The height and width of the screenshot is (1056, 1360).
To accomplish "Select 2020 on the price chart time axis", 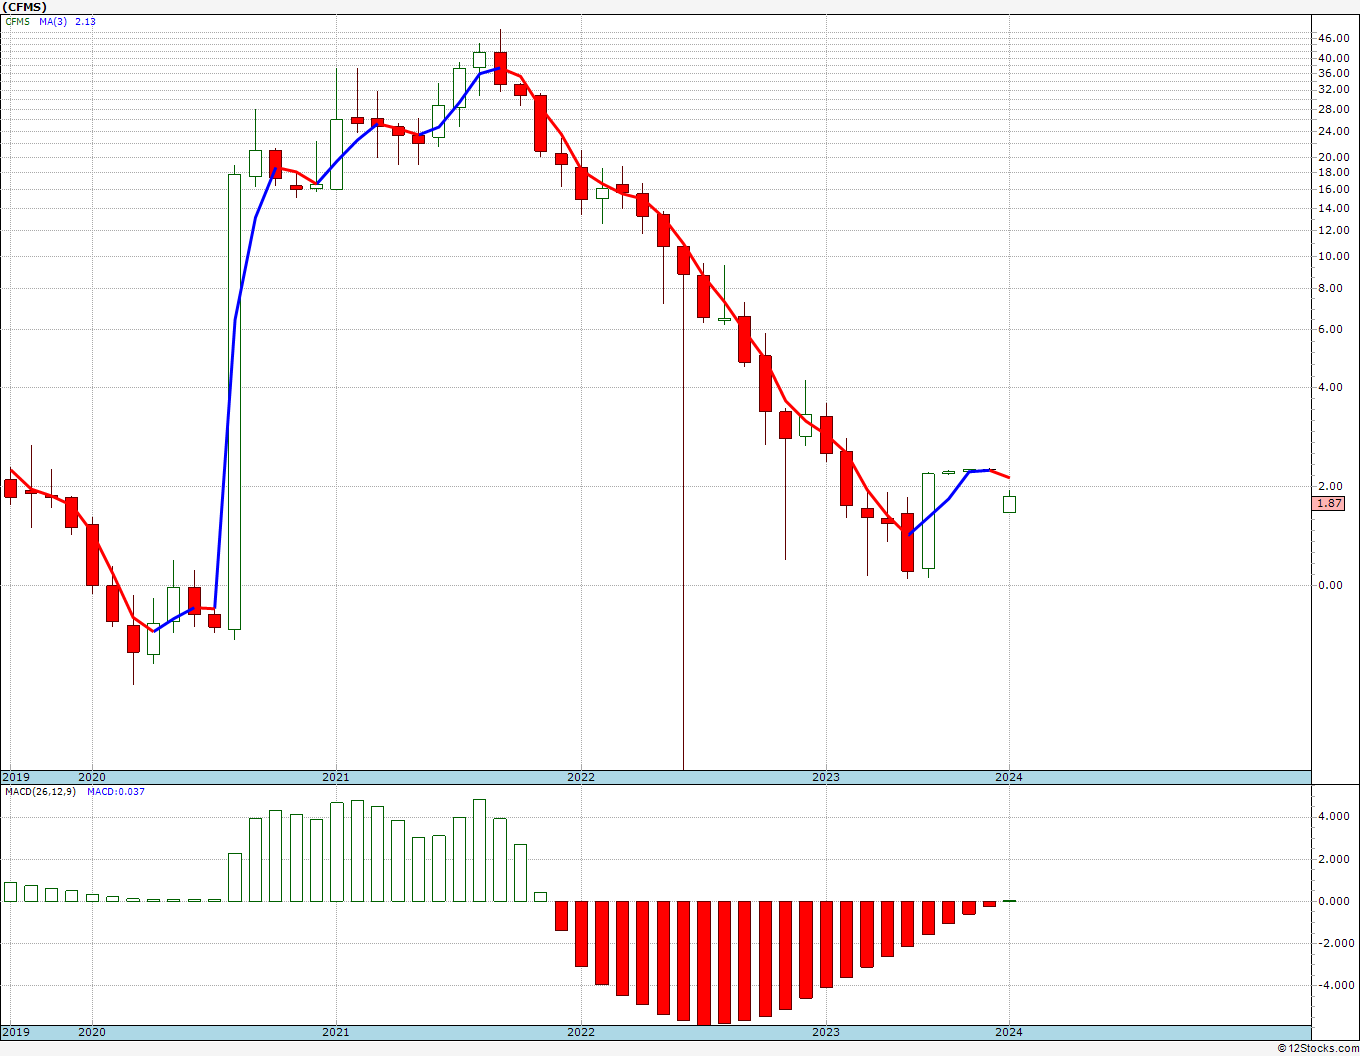I will click(92, 777).
